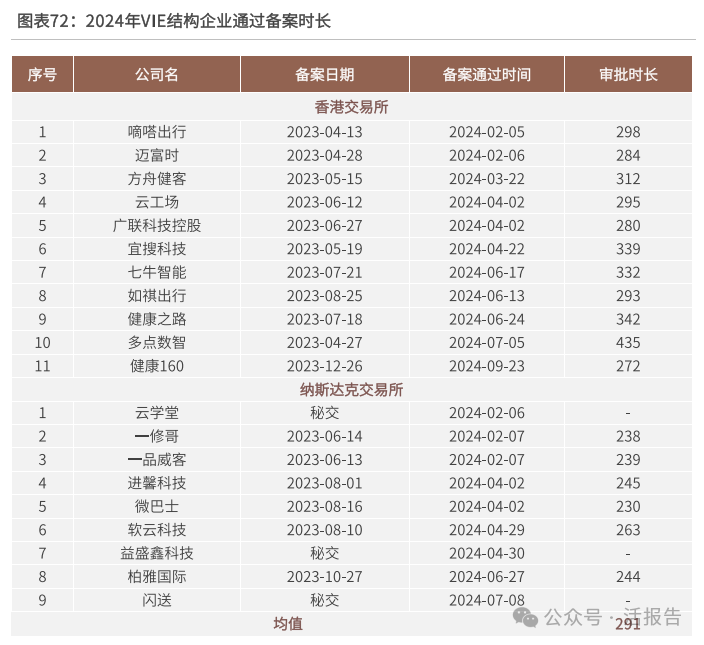Select company name '嘀嗒出行'
Image resolution: width=704 pixels, height=645 pixels.
[x=157, y=132]
